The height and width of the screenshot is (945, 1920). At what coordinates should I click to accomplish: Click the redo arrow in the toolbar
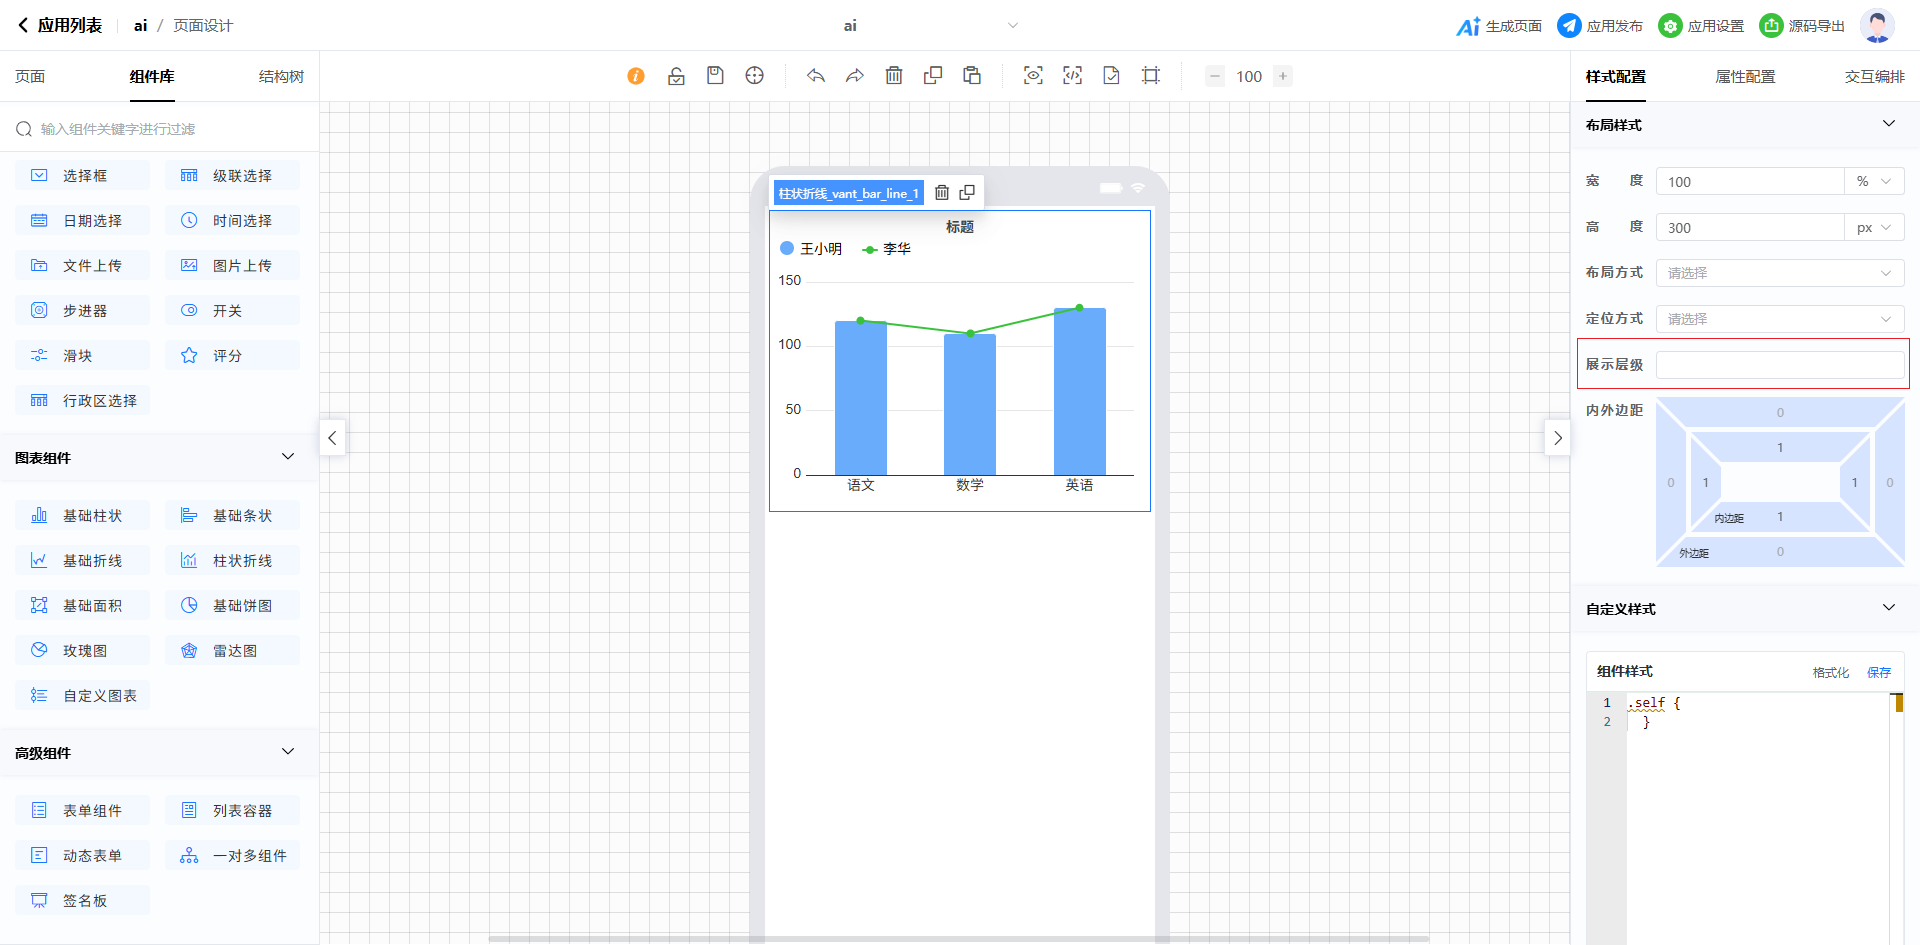[854, 76]
